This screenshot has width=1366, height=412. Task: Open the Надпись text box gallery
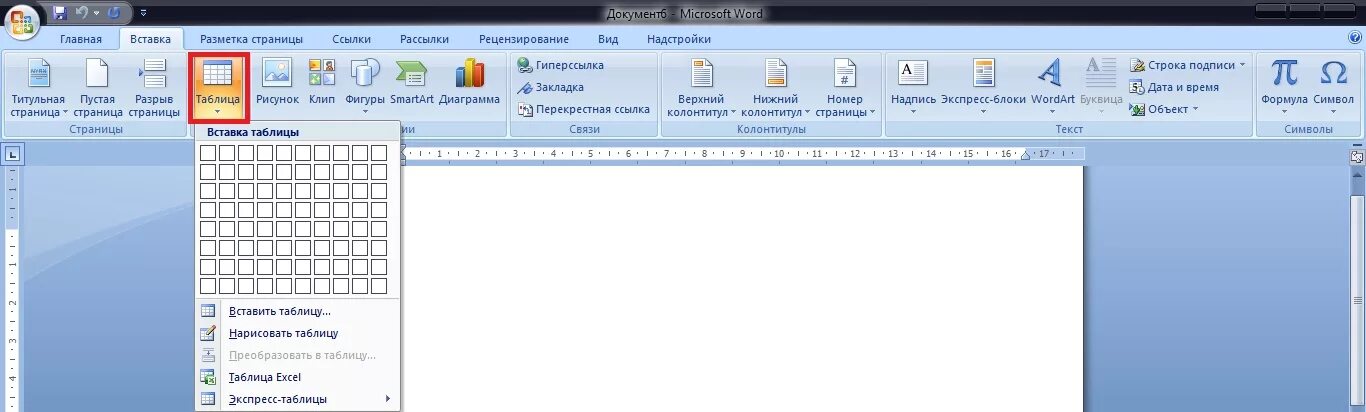click(913, 88)
